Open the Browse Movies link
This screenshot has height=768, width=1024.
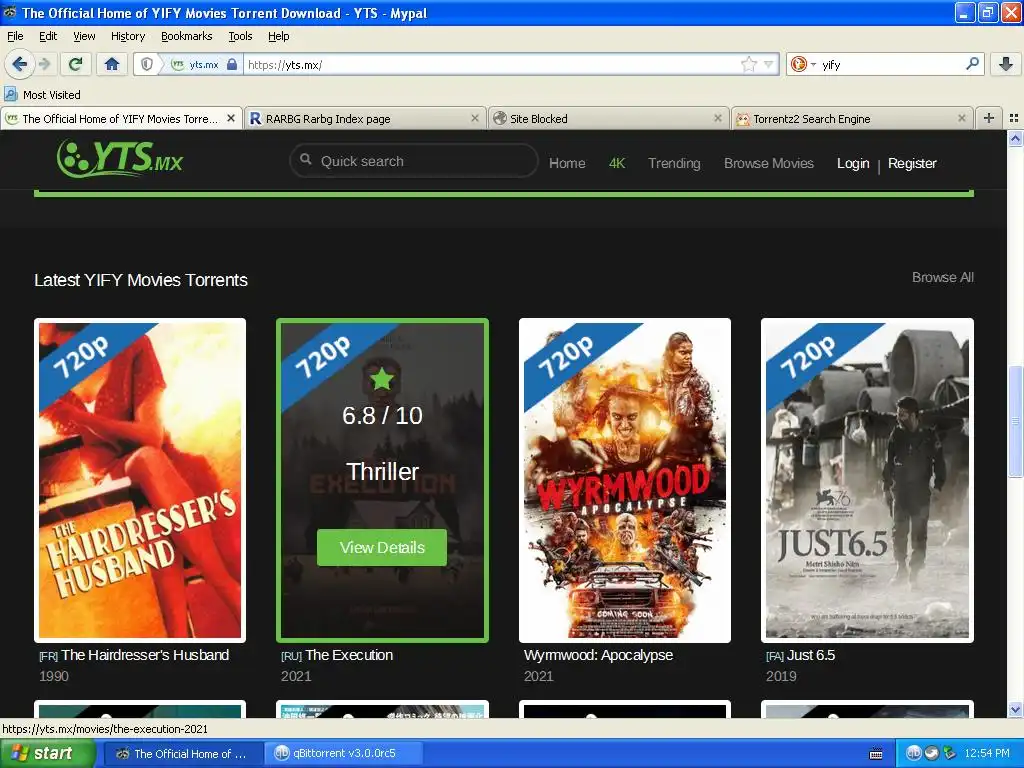769,163
